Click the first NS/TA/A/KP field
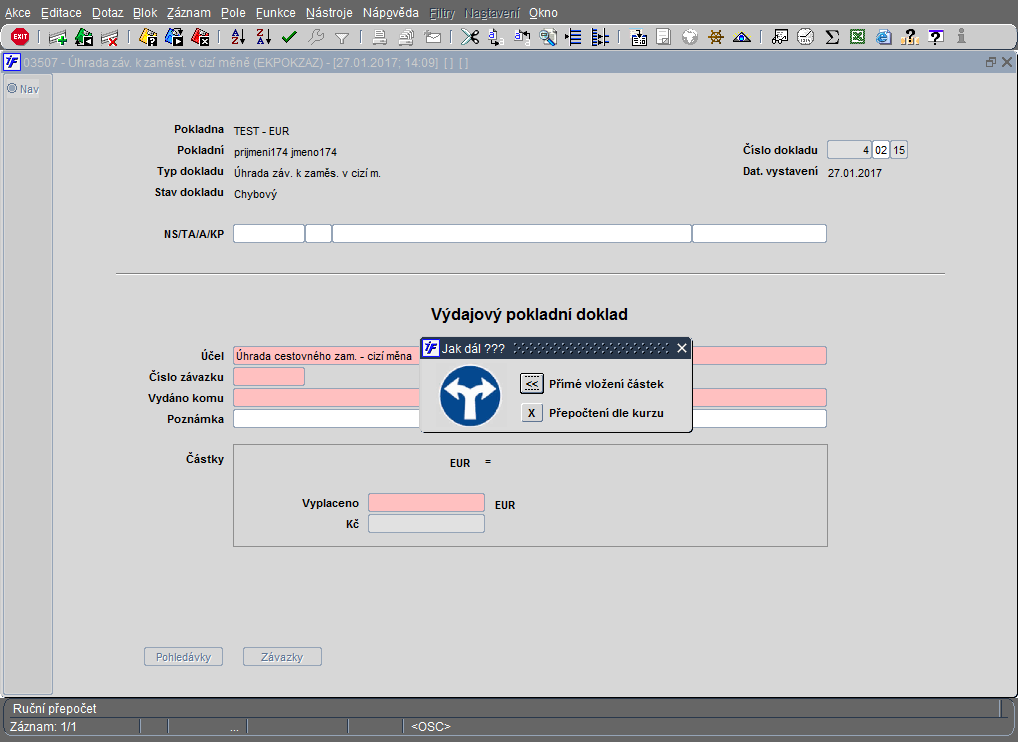 click(x=269, y=233)
